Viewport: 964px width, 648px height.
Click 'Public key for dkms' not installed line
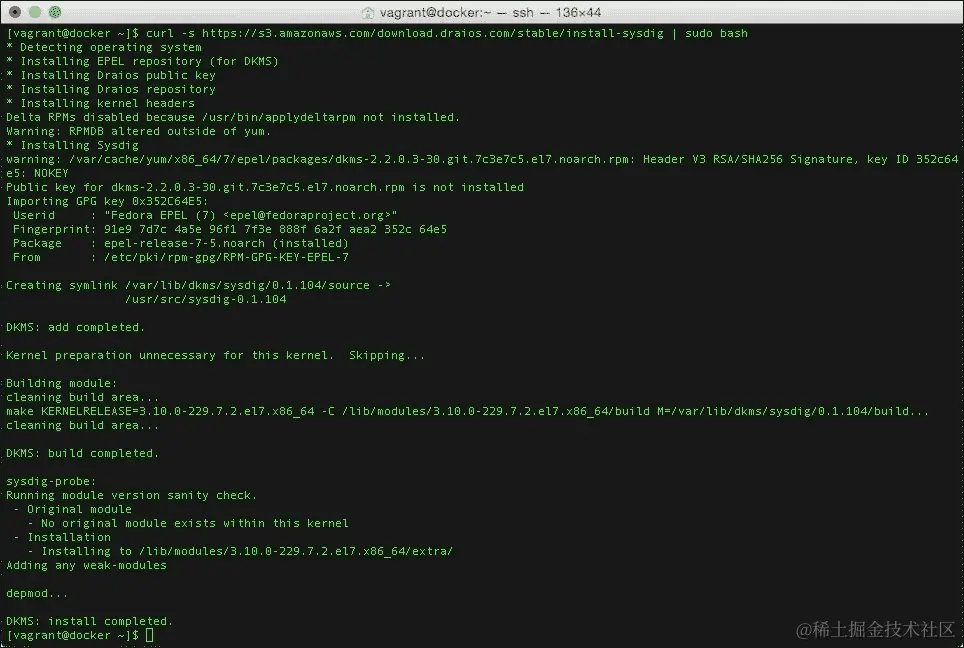265,187
